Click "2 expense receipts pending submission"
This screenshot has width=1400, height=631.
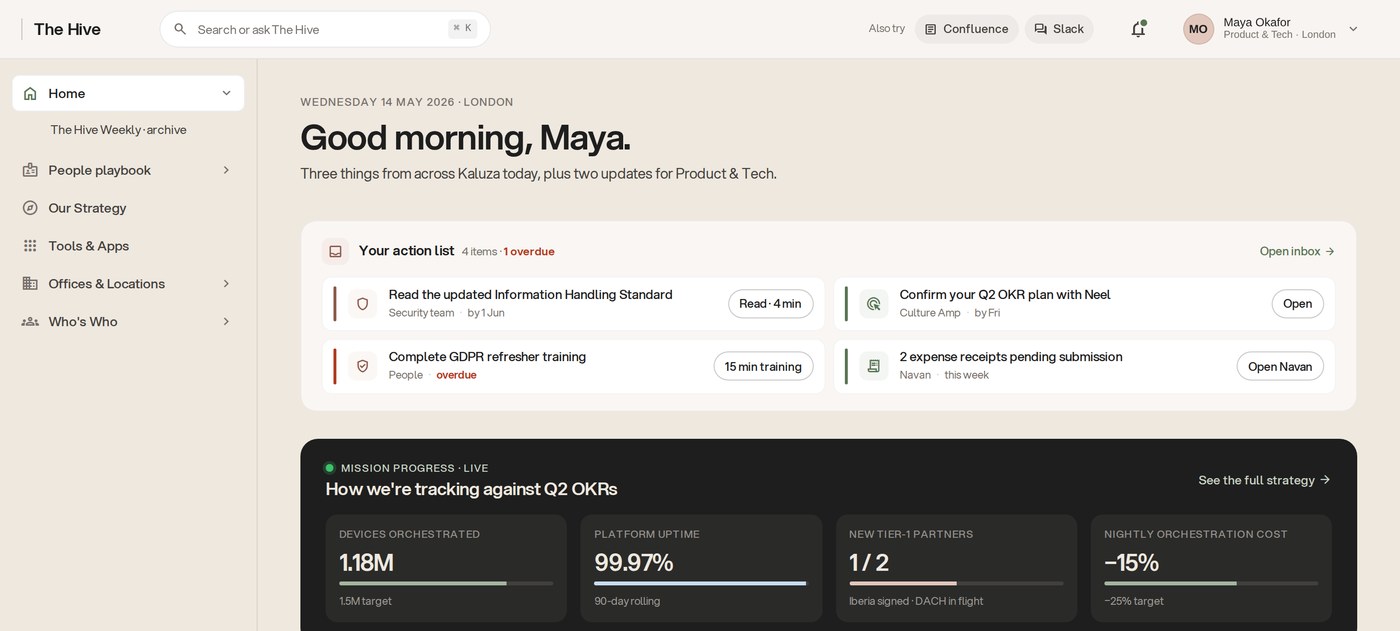tap(1011, 357)
